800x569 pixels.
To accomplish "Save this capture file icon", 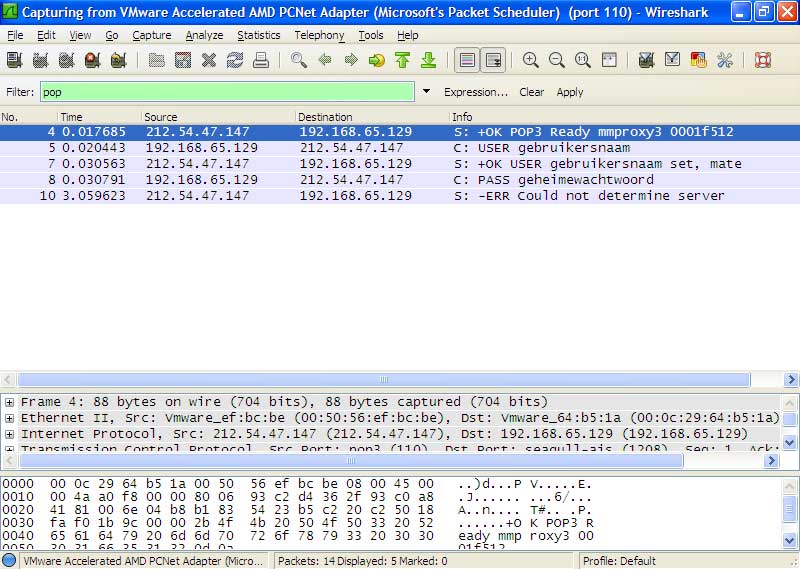I will point(183,60).
